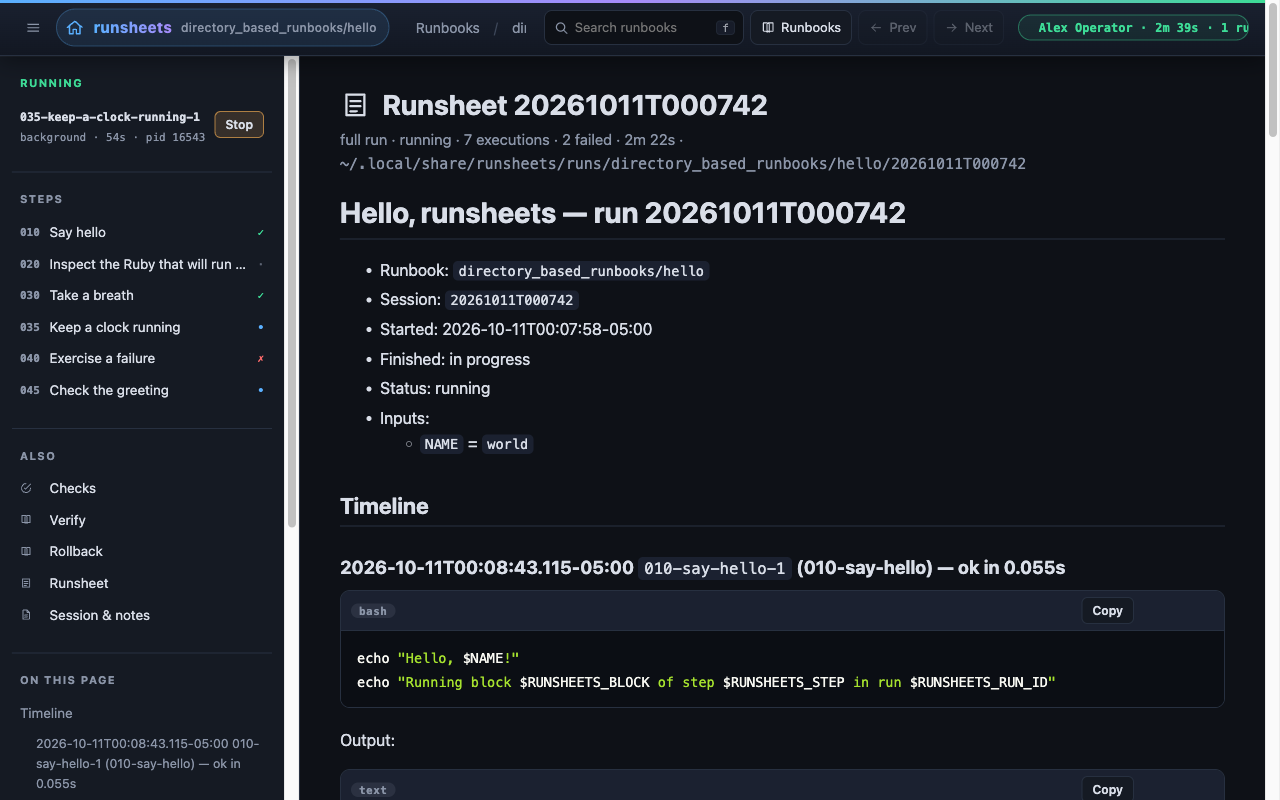Open the Verify page
The width and height of the screenshot is (1280, 800).
point(142,520)
